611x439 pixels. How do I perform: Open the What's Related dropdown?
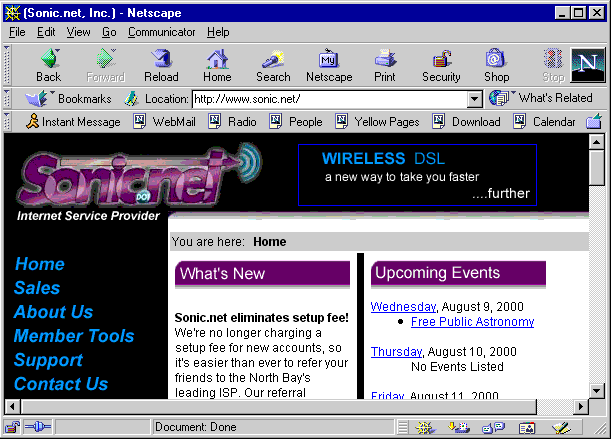541,98
